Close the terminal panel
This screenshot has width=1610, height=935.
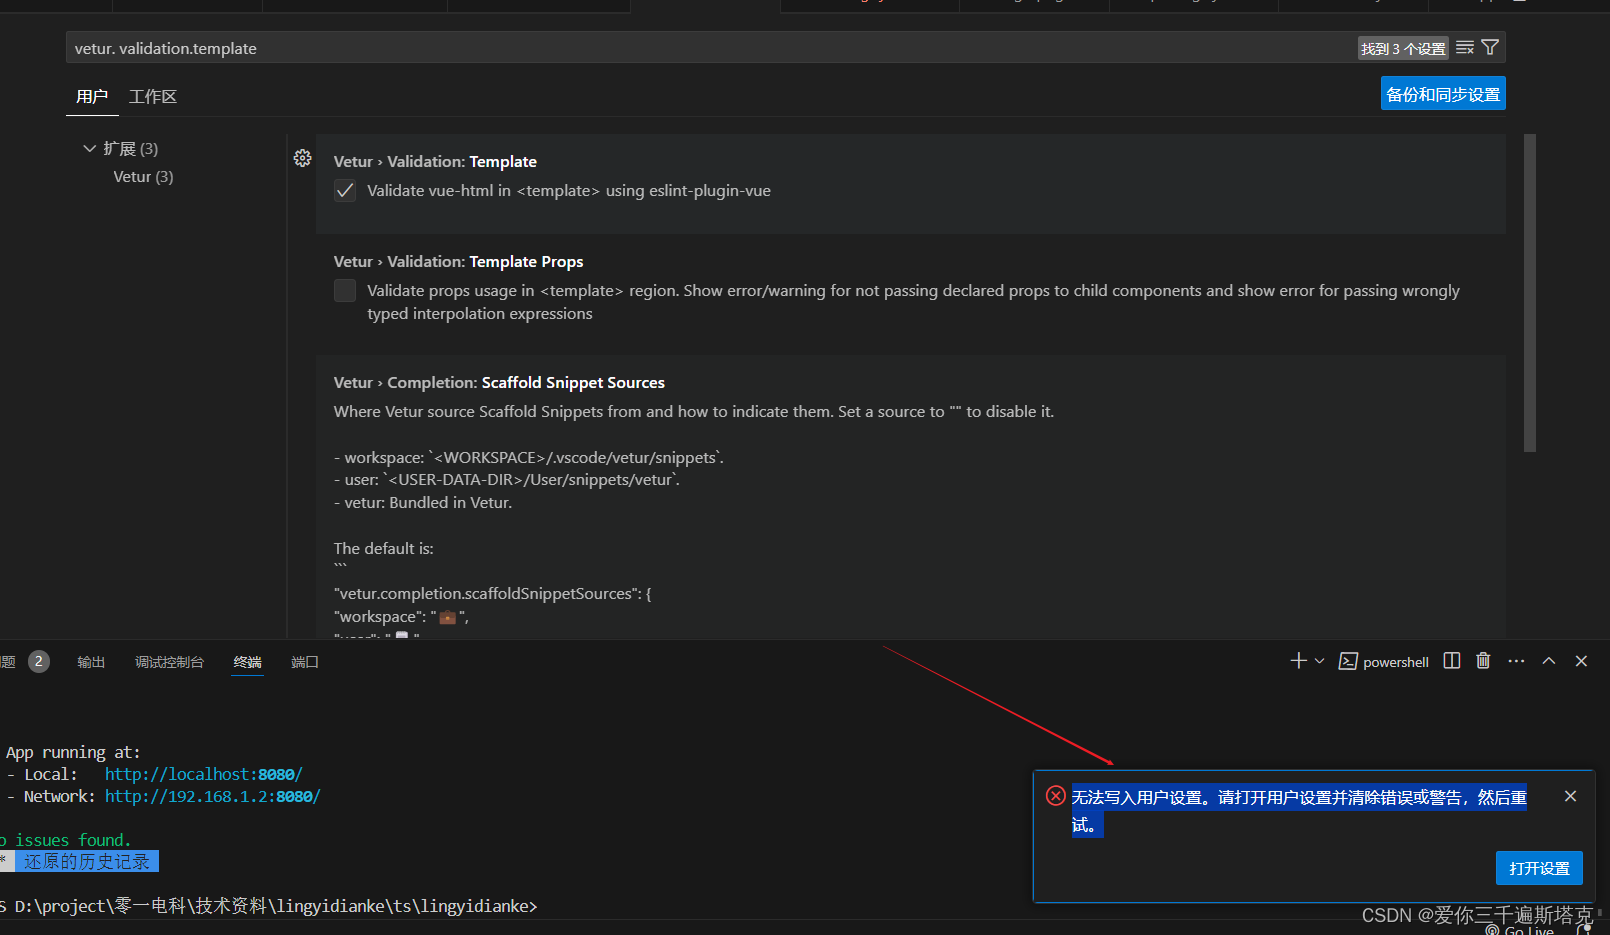[1581, 661]
